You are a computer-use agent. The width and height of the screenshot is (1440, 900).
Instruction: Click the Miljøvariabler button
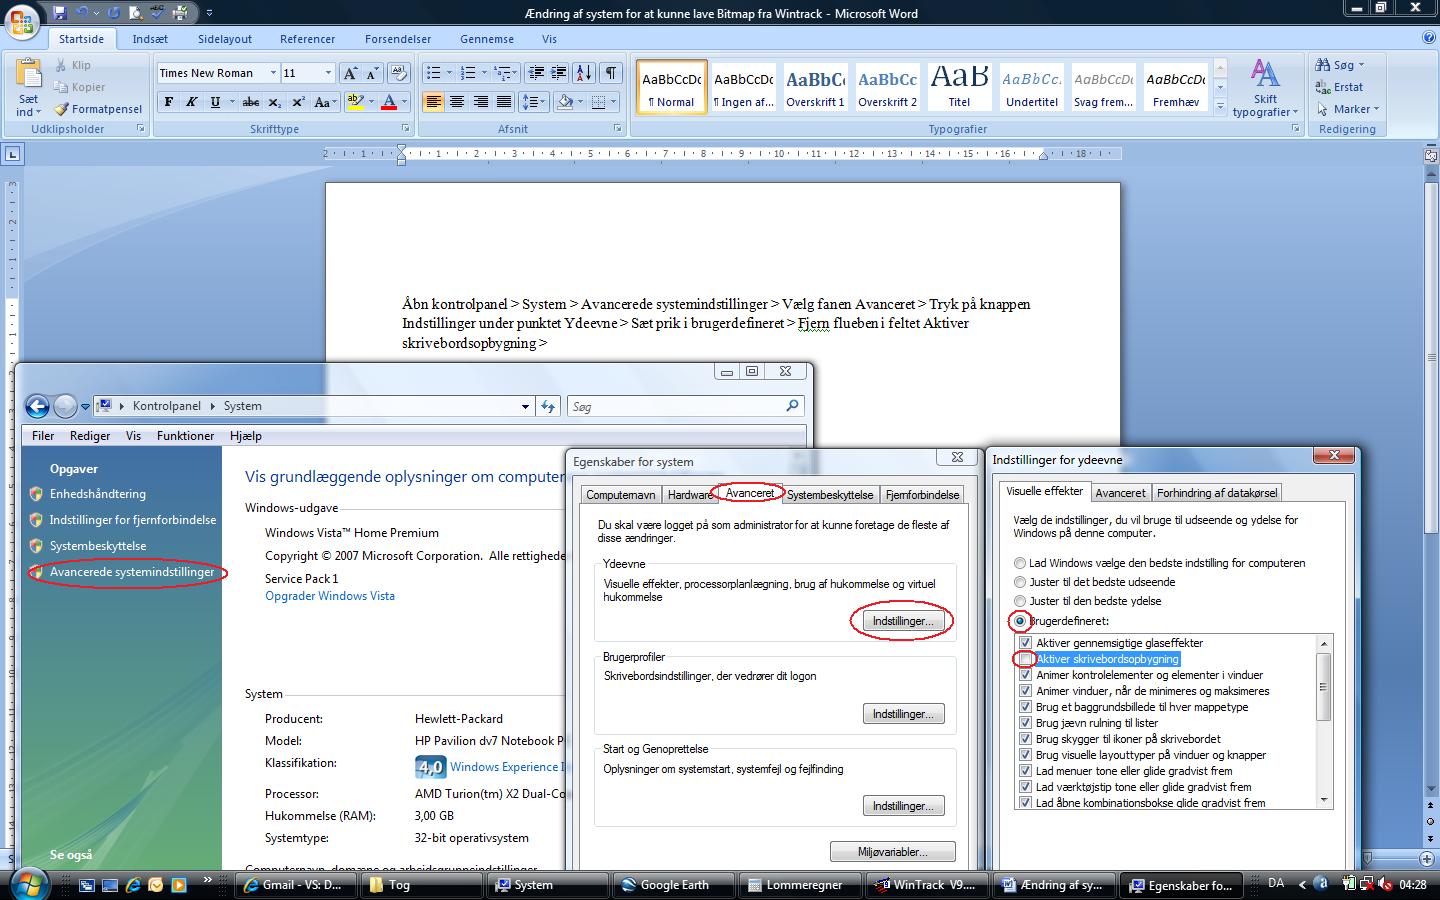(892, 852)
